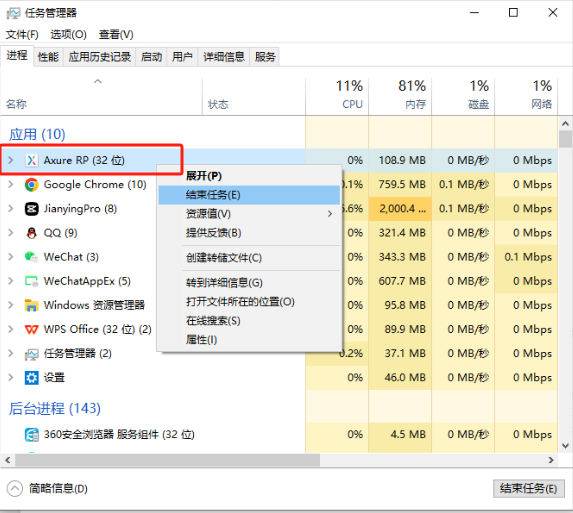Choose 在线搜索(S) in the context menu
The image size is (573, 513).
[250, 321]
